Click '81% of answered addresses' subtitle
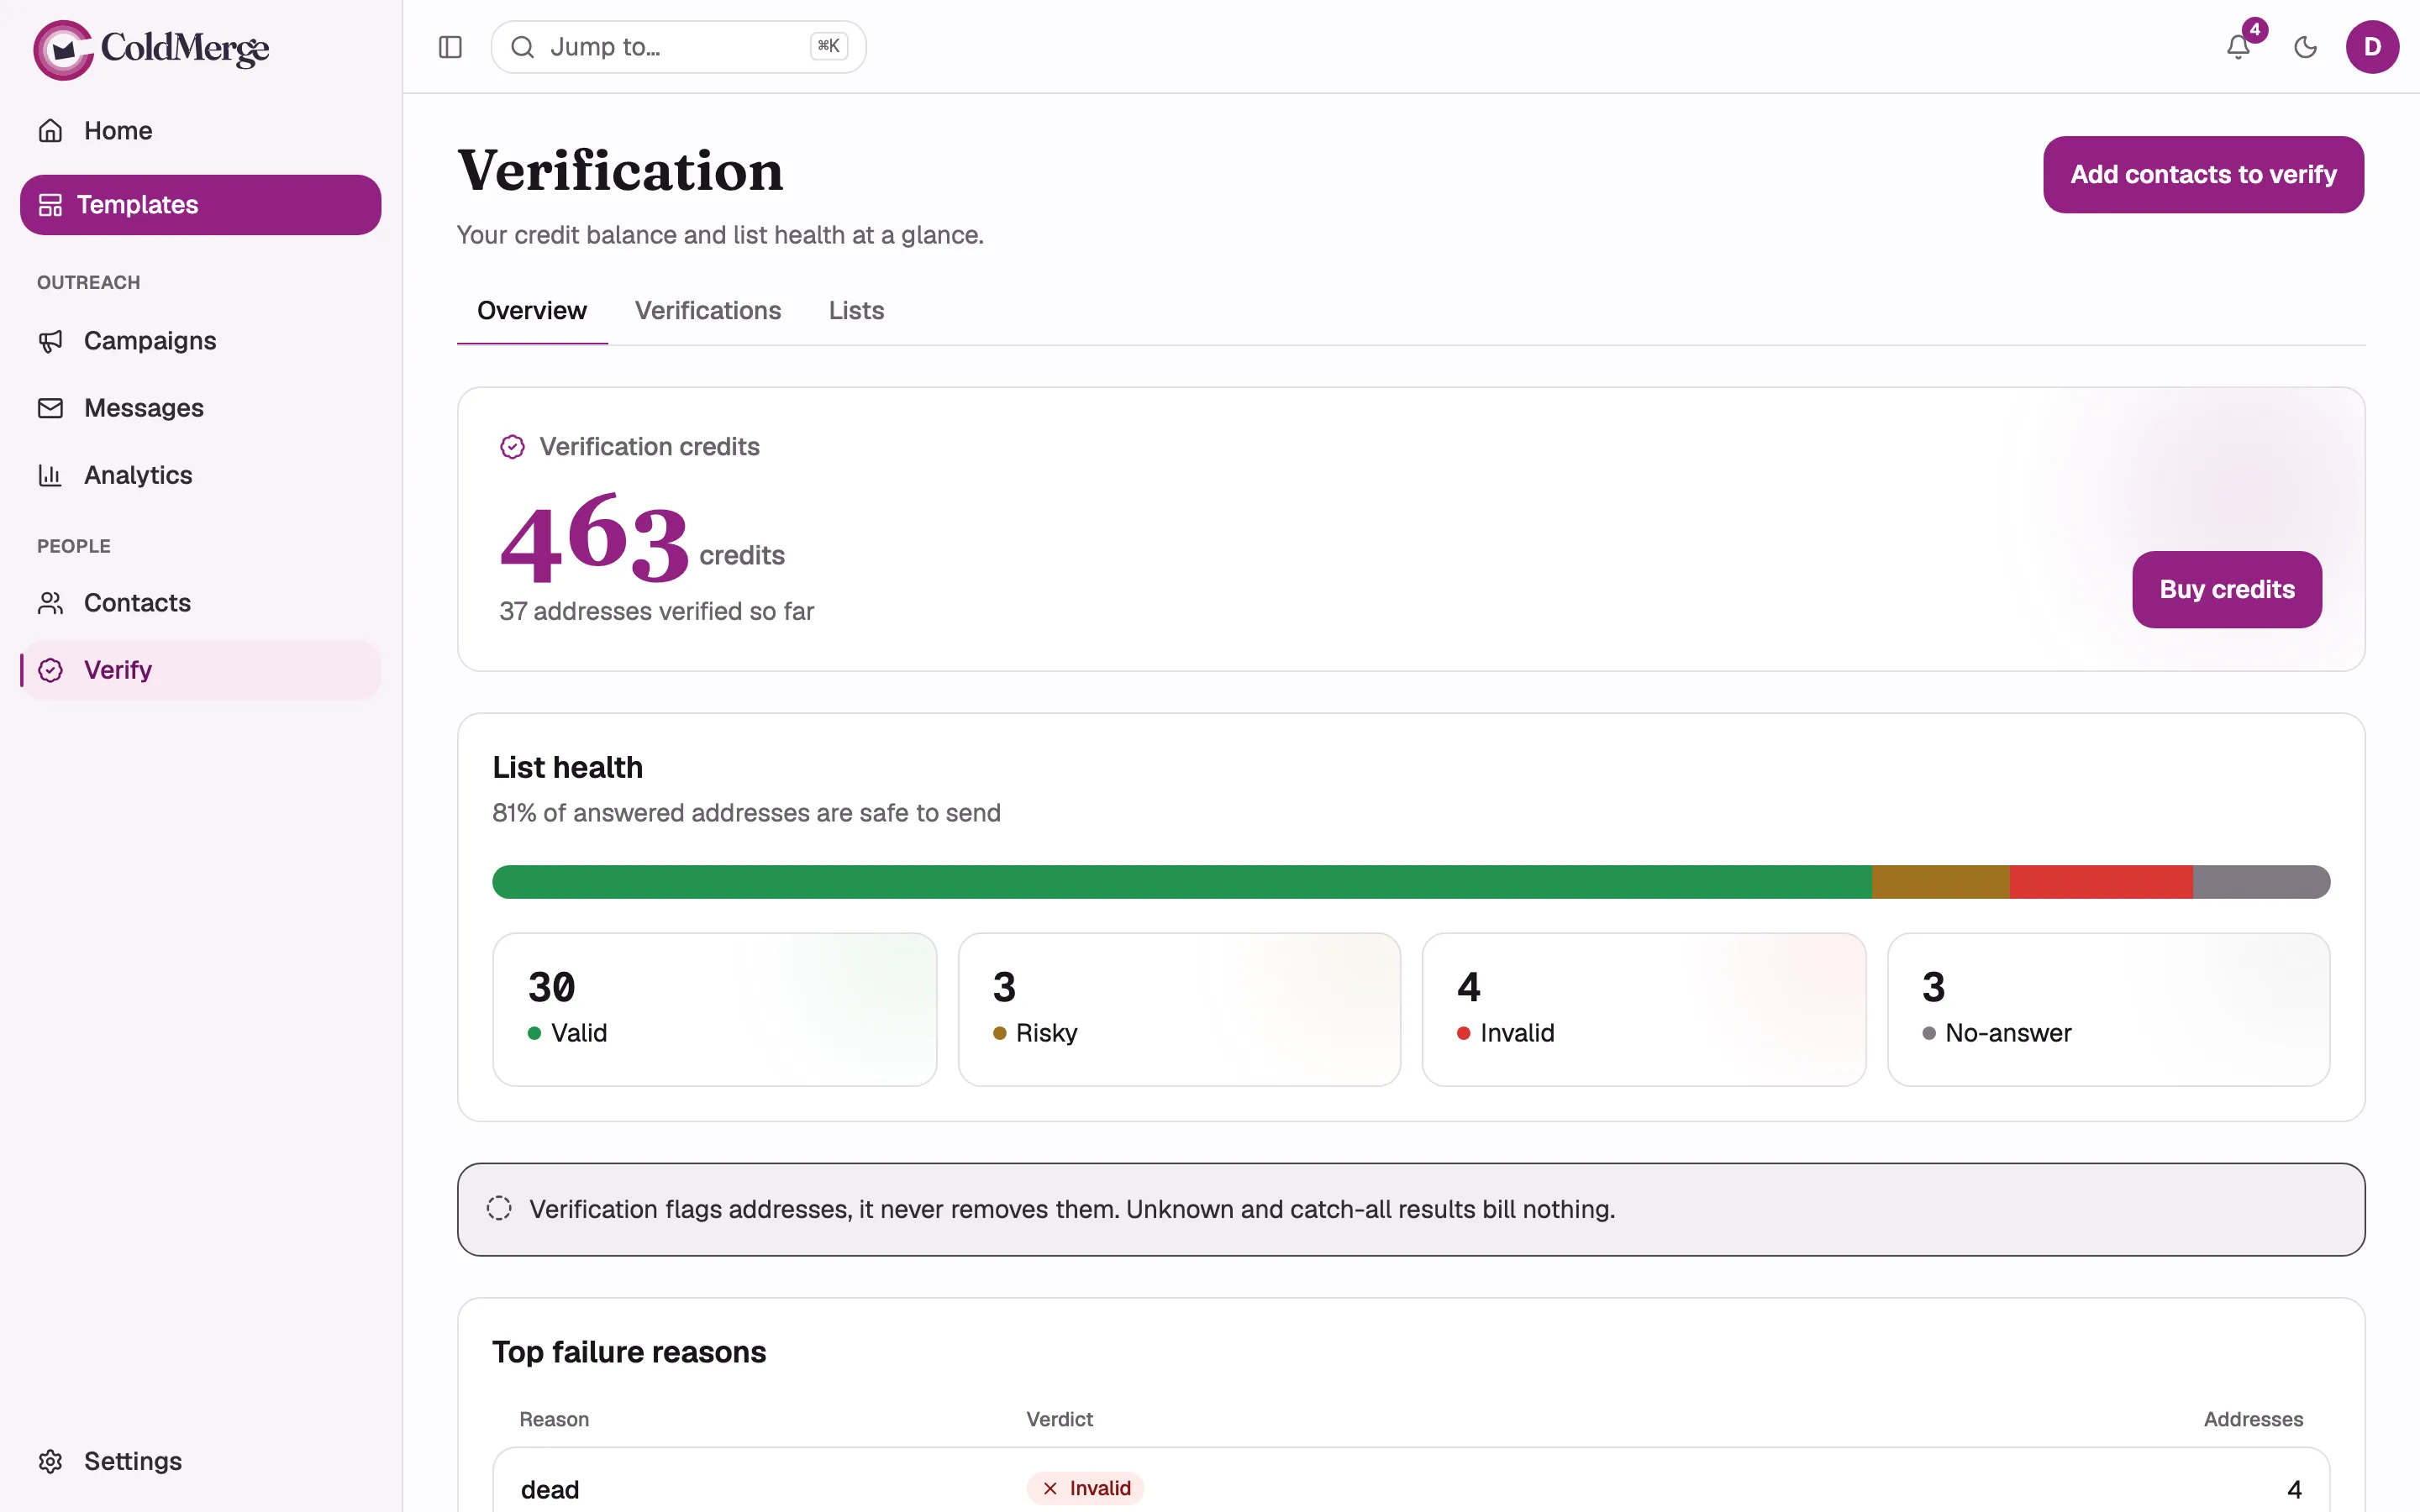Screen dimensions: 2420x1512 (746, 813)
